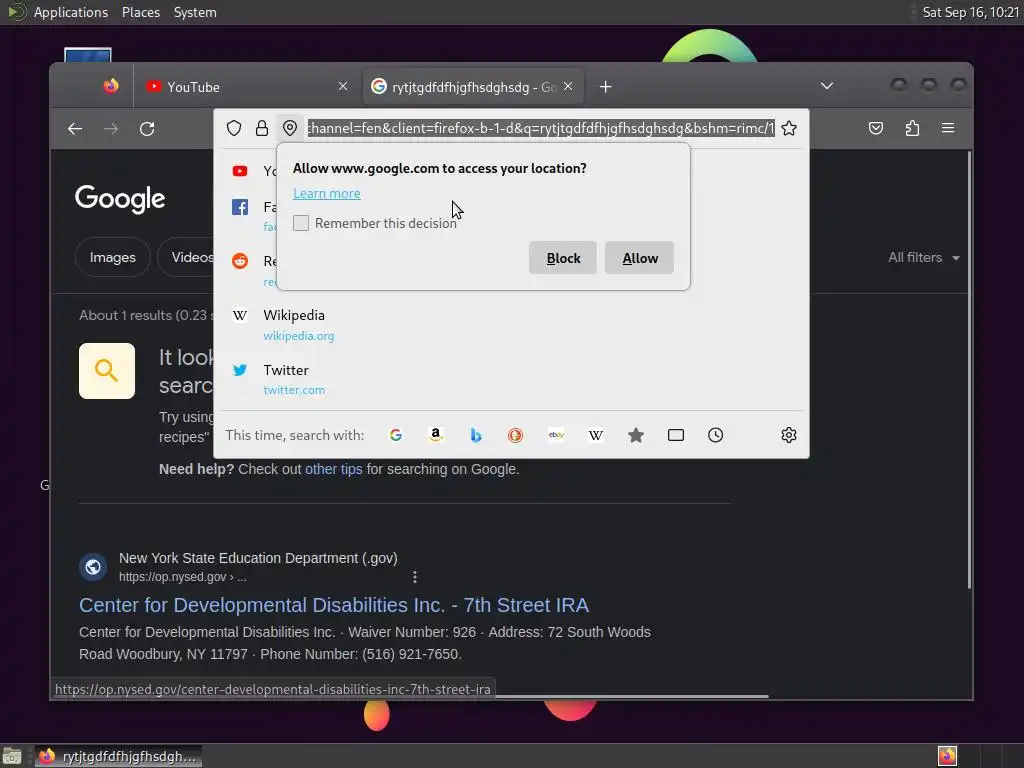Click the horizontal scrollbar at page bottom
Image resolution: width=1024 pixels, height=768 pixels.
632,696
